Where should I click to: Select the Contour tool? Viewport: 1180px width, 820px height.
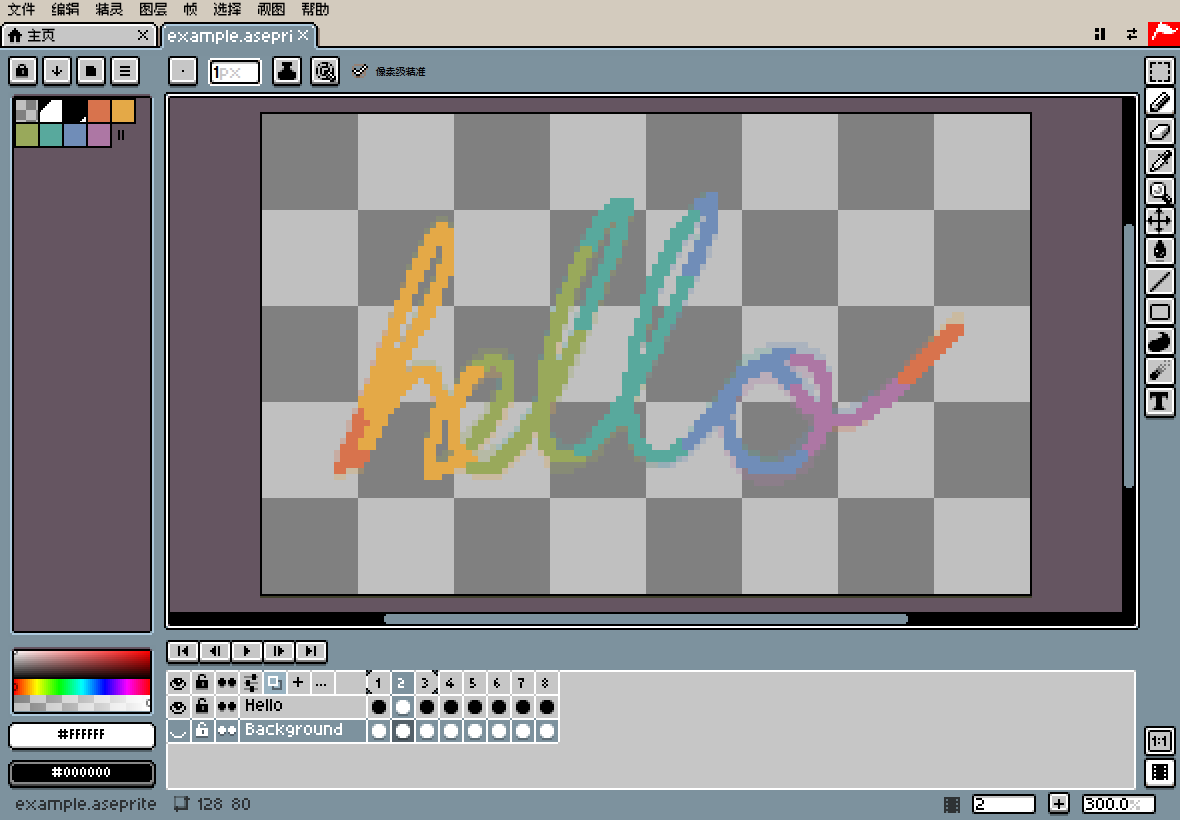(1160, 342)
